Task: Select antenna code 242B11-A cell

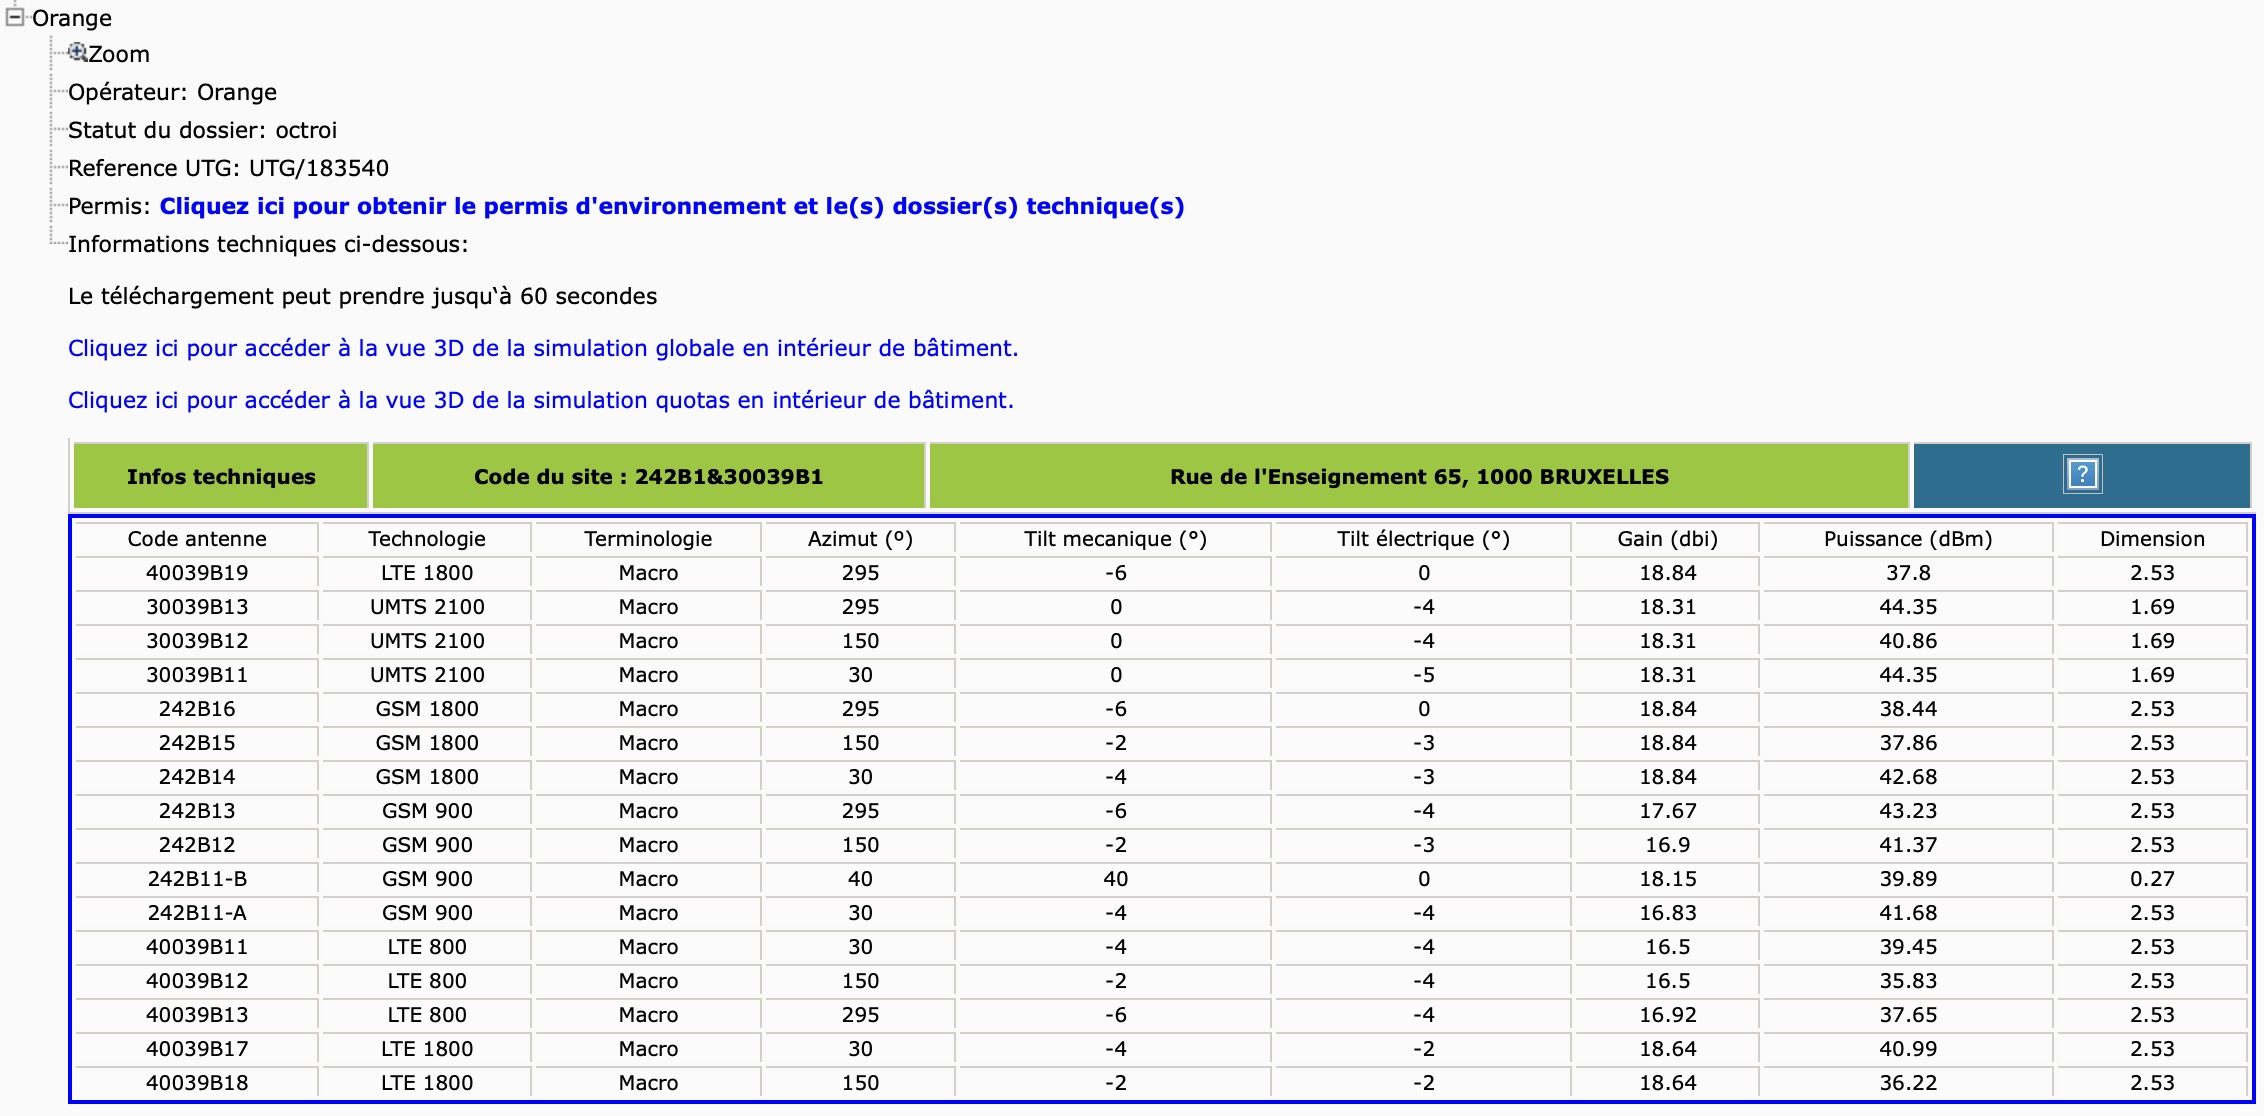Action: point(197,913)
